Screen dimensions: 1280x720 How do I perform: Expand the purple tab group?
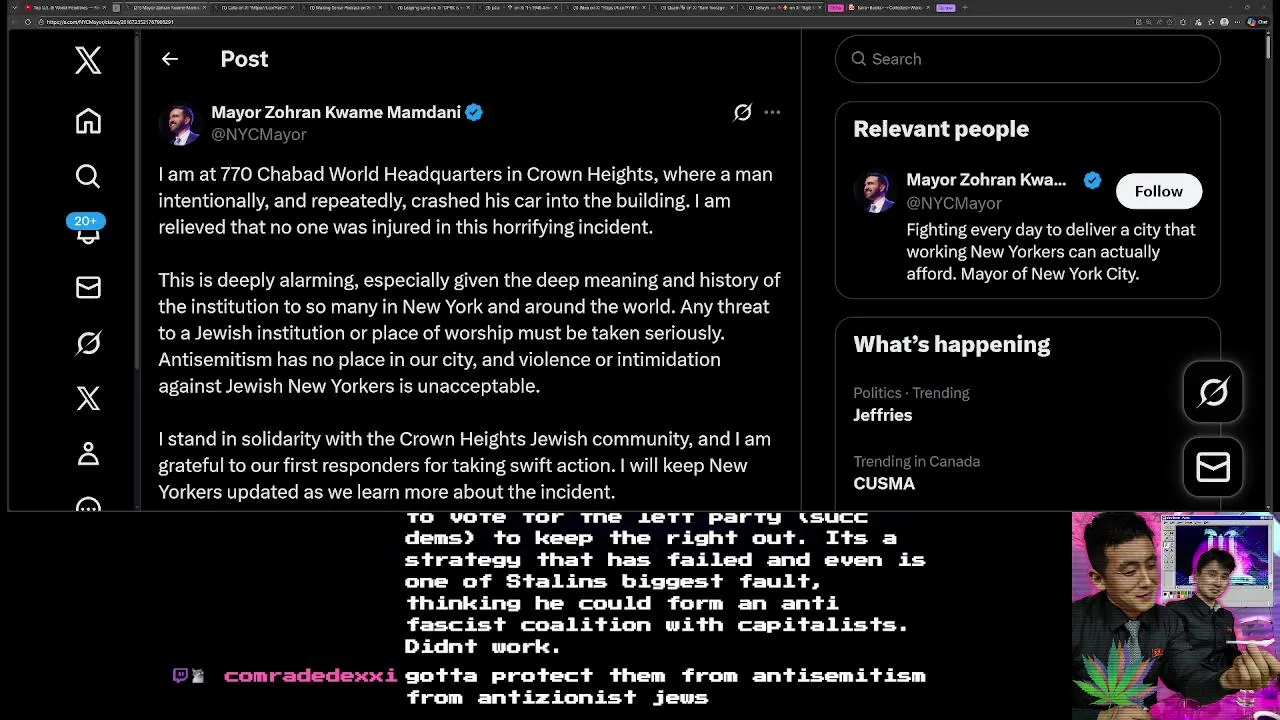[x=945, y=8]
